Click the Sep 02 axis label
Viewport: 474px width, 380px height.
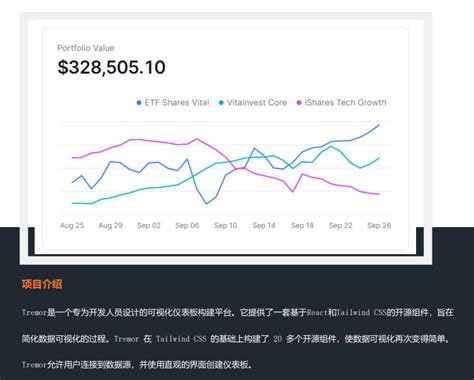[x=149, y=226]
